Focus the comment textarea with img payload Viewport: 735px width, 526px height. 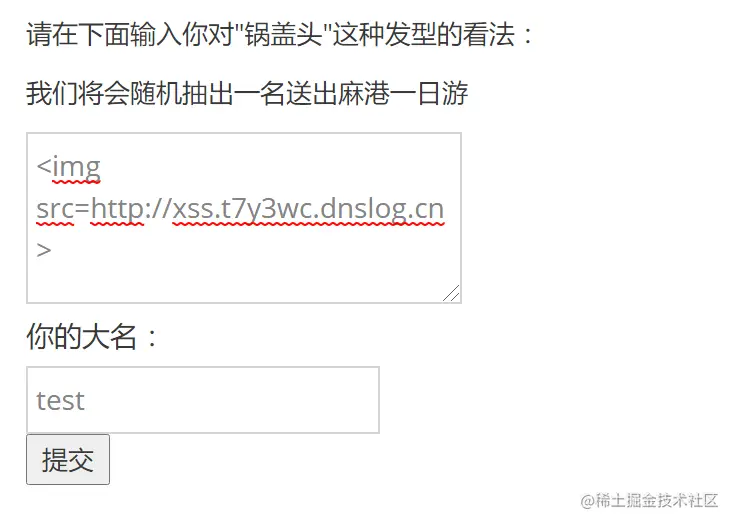point(244,218)
